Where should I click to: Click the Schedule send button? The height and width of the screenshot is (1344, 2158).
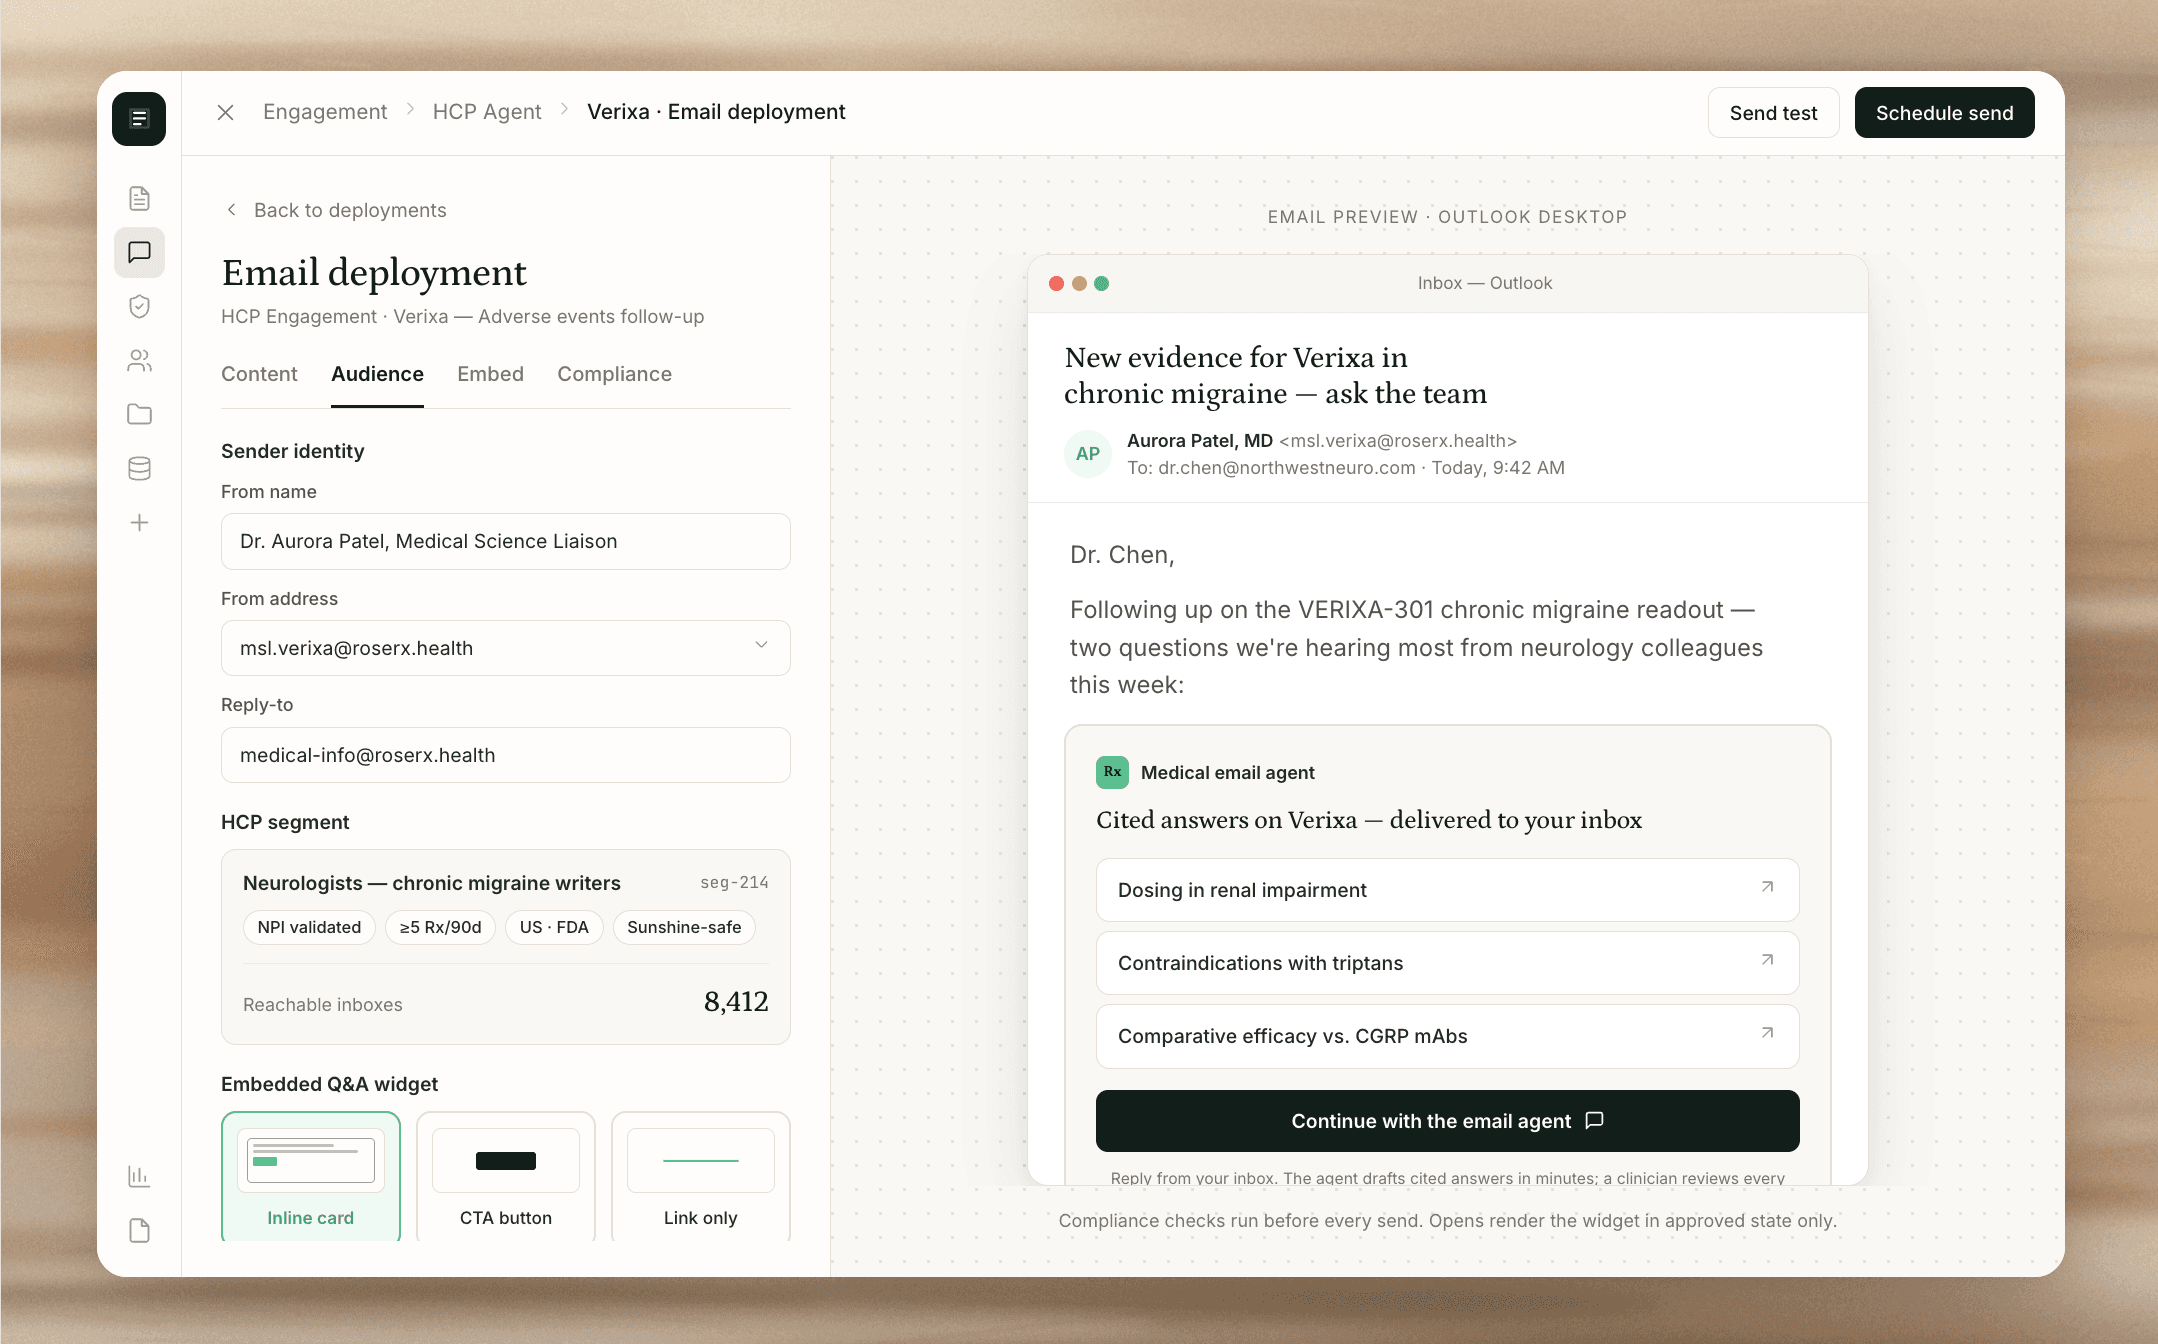(x=1943, y=113)
